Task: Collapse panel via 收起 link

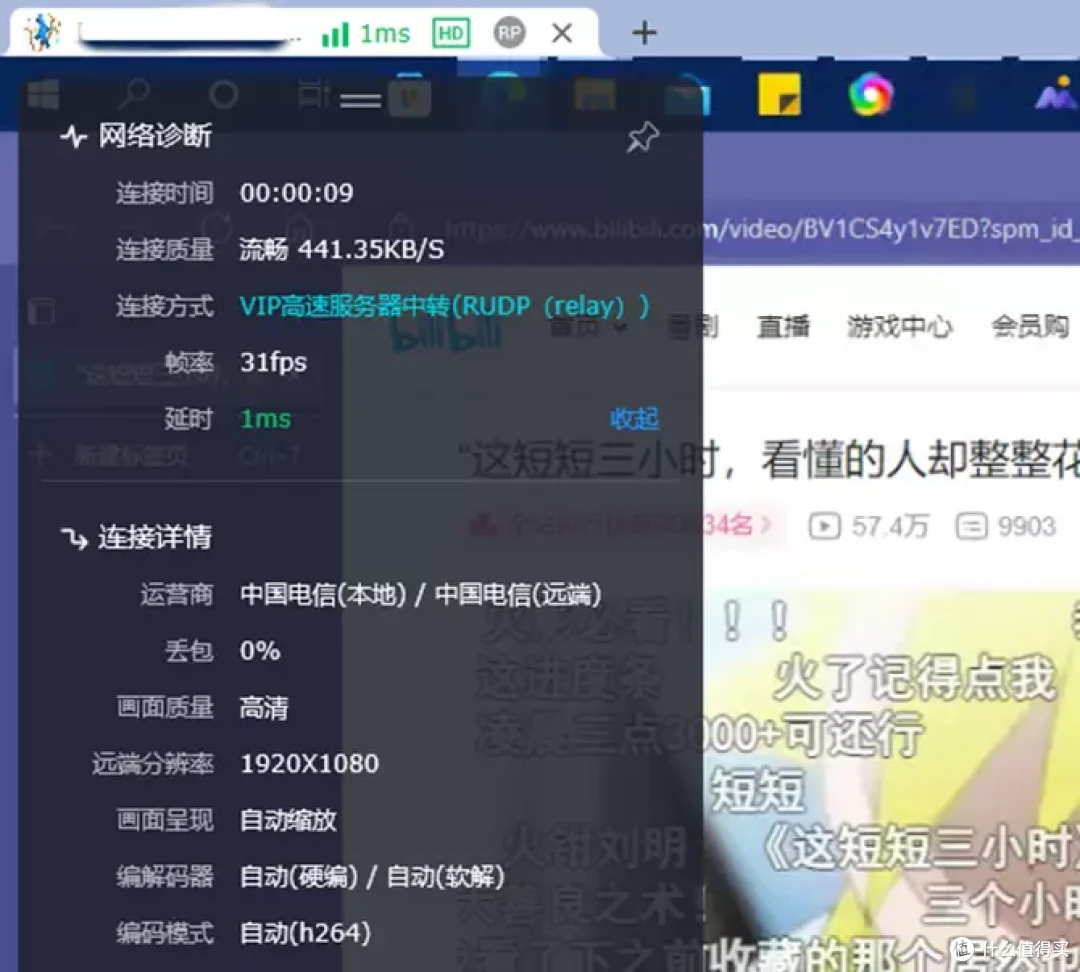Action: (634, 418)
